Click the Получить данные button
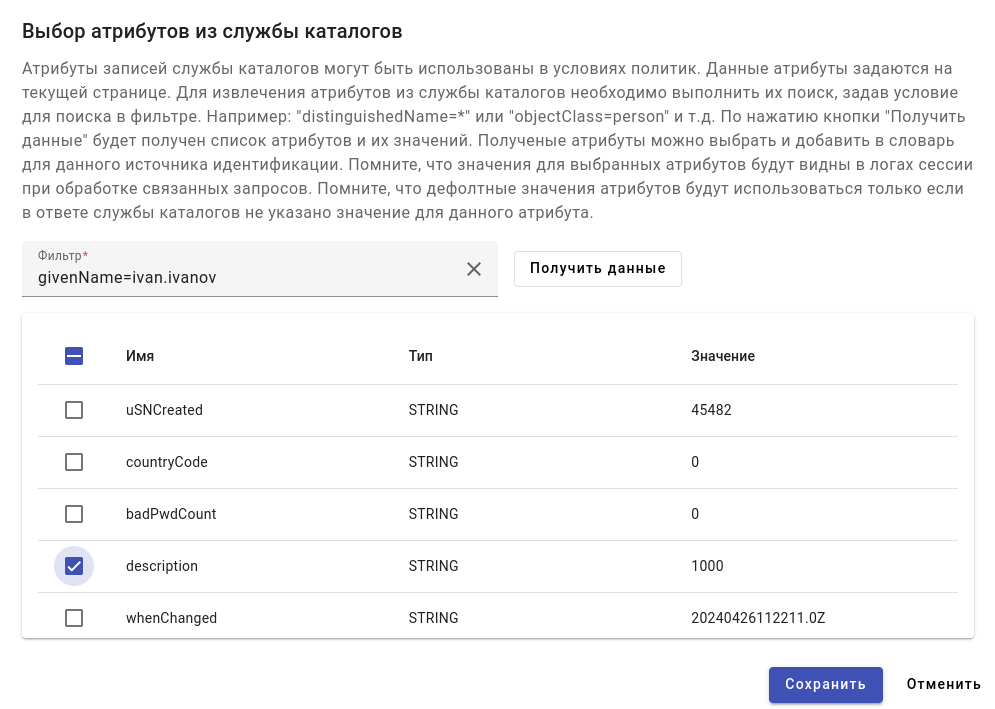 coord(597,269)
